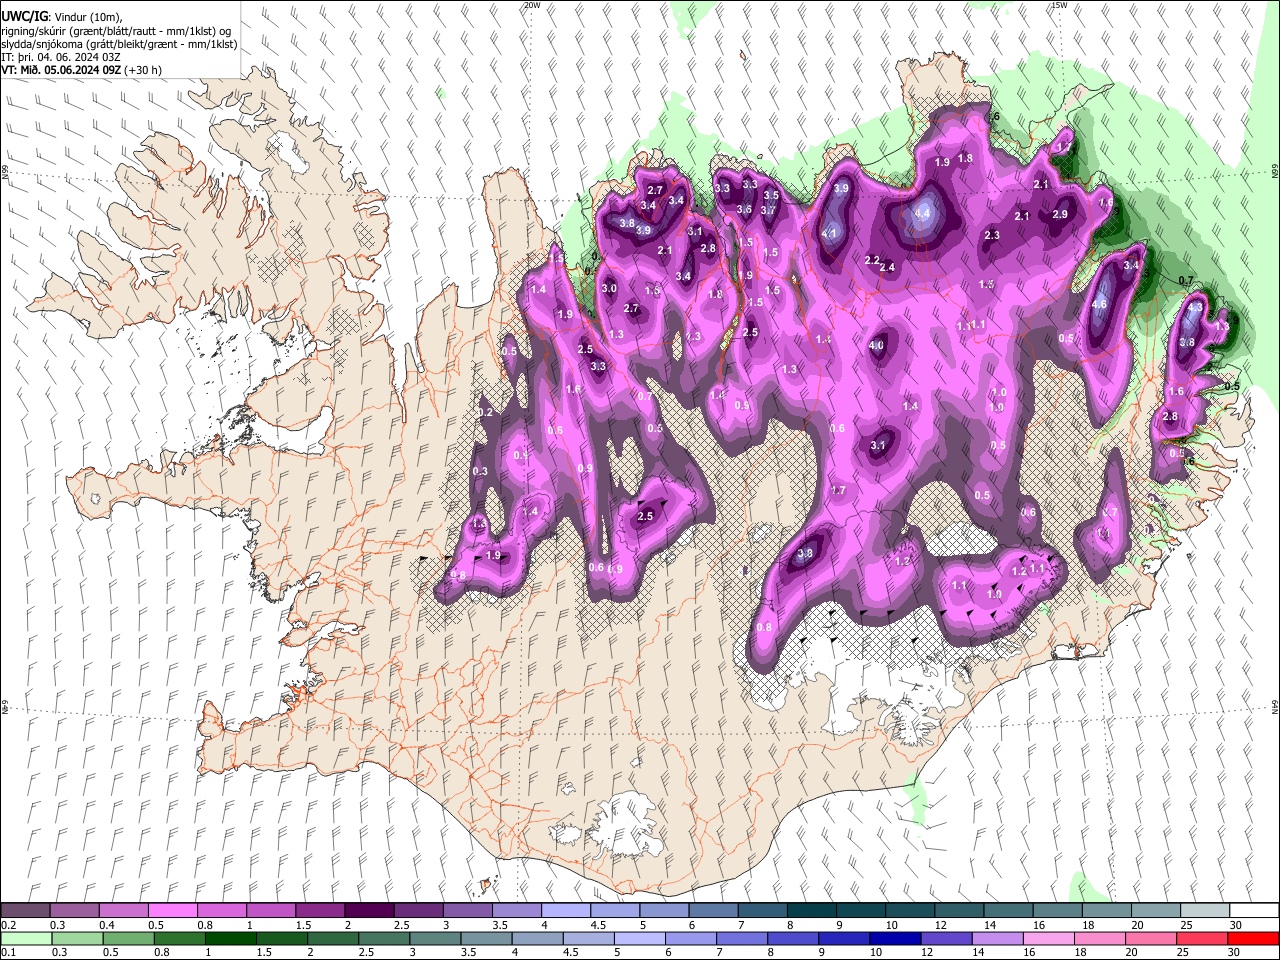Screen dimensions: 1280x960
Task: Click the 'UWC/IG: Vindur (10m)' title line
Action: (x=61, y=17)
